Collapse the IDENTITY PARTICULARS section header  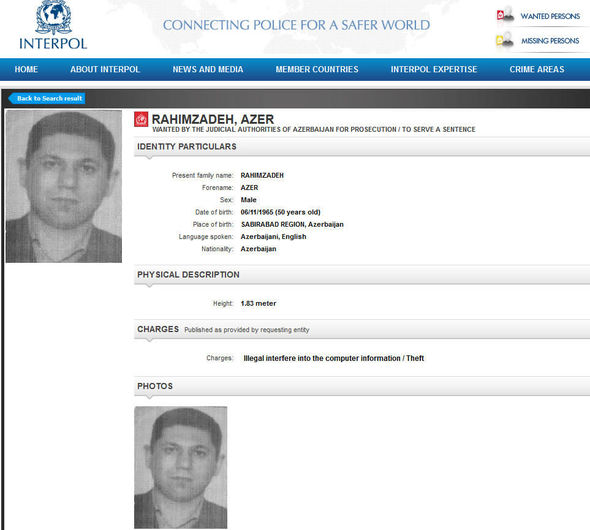362,147
